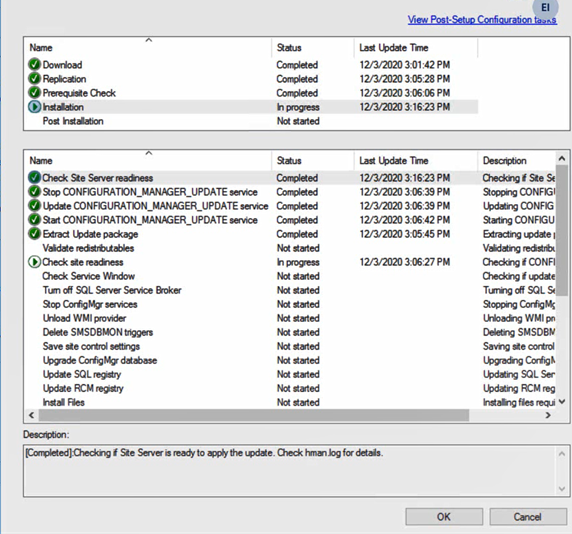Select the Prerequisite Check row text
Viewport: 572px width, 534px height.
click(79, 93)
